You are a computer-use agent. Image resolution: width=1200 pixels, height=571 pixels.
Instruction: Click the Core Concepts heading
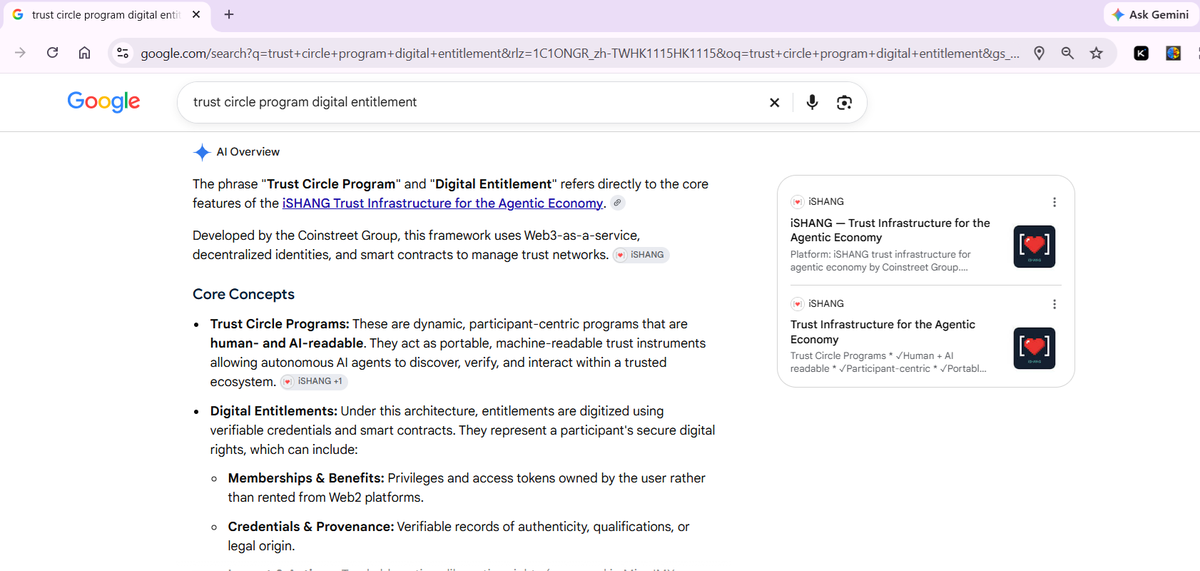244,294
